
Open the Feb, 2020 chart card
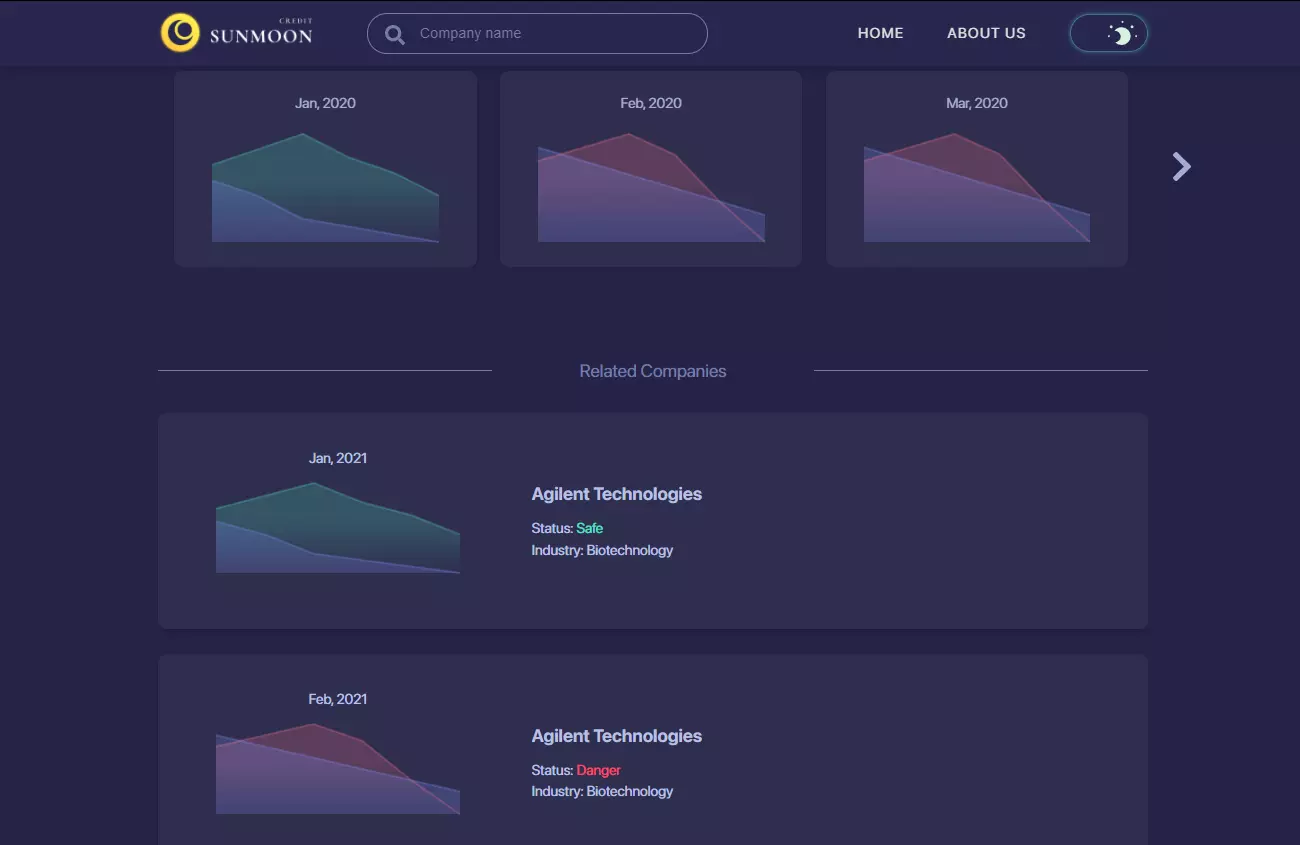click(651, 168)
